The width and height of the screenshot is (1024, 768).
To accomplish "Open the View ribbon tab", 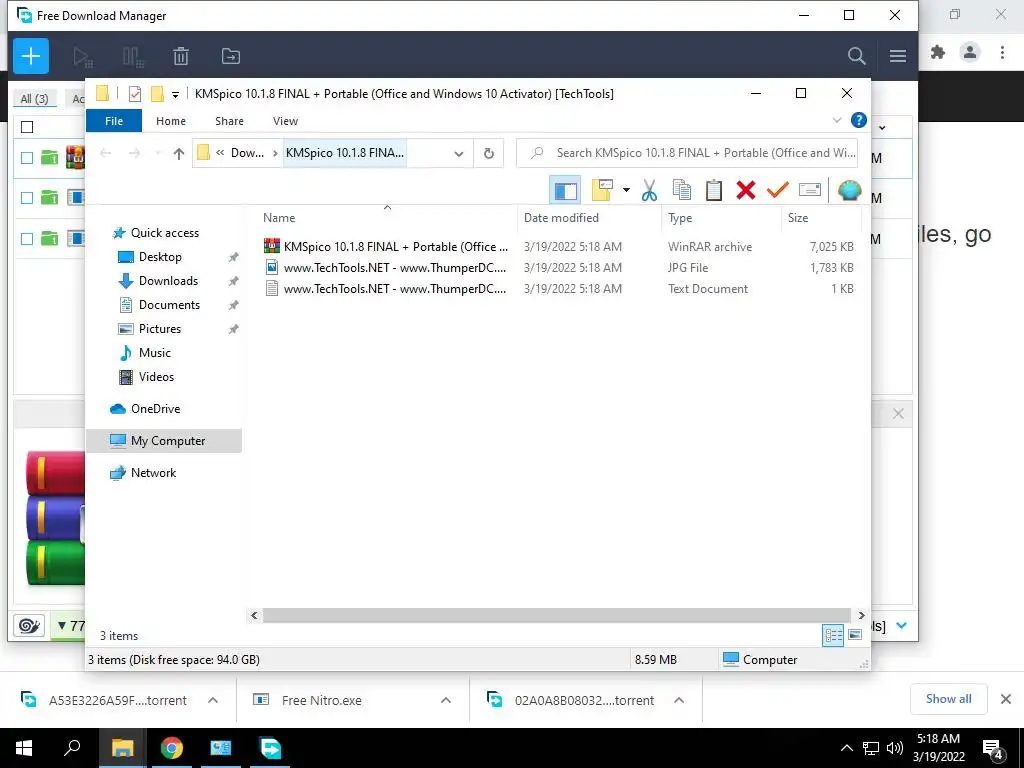I will coord(285,121).
